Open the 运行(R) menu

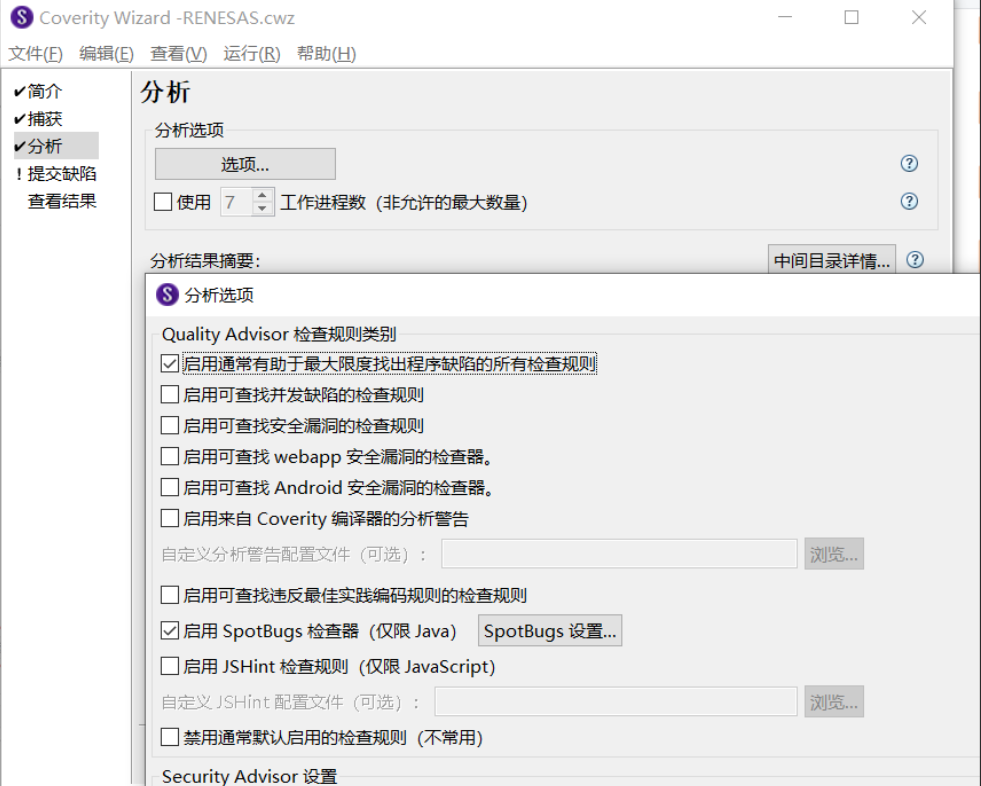(252, 54)
